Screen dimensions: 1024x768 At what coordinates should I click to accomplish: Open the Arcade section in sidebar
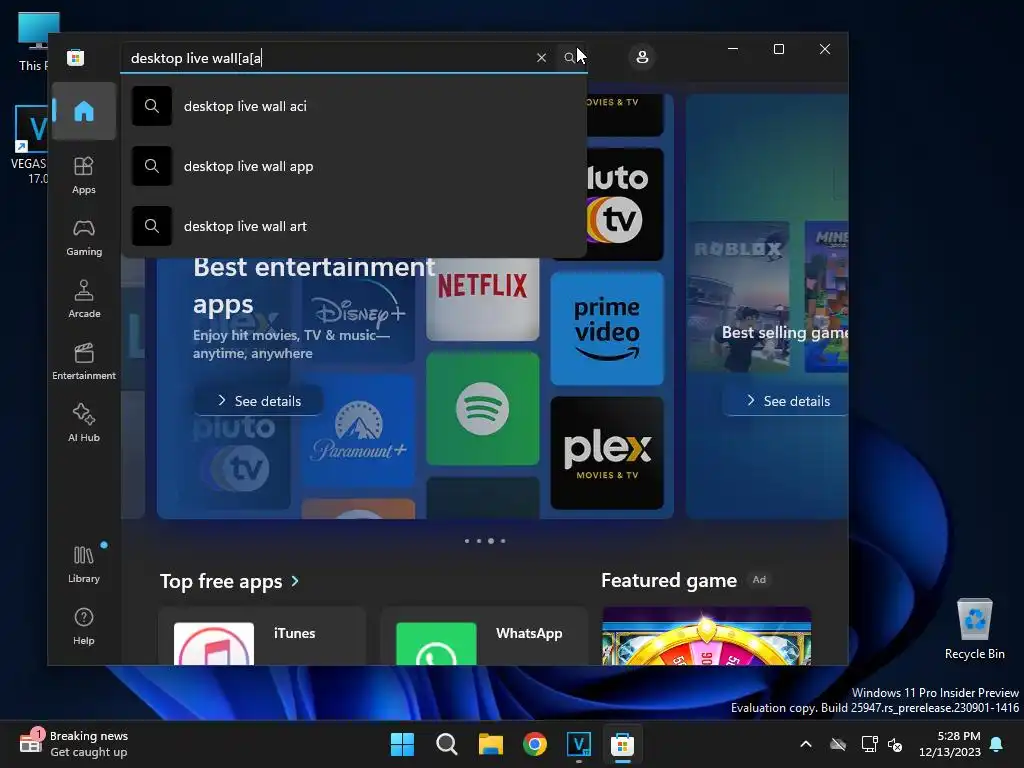(x=84, y=299)
